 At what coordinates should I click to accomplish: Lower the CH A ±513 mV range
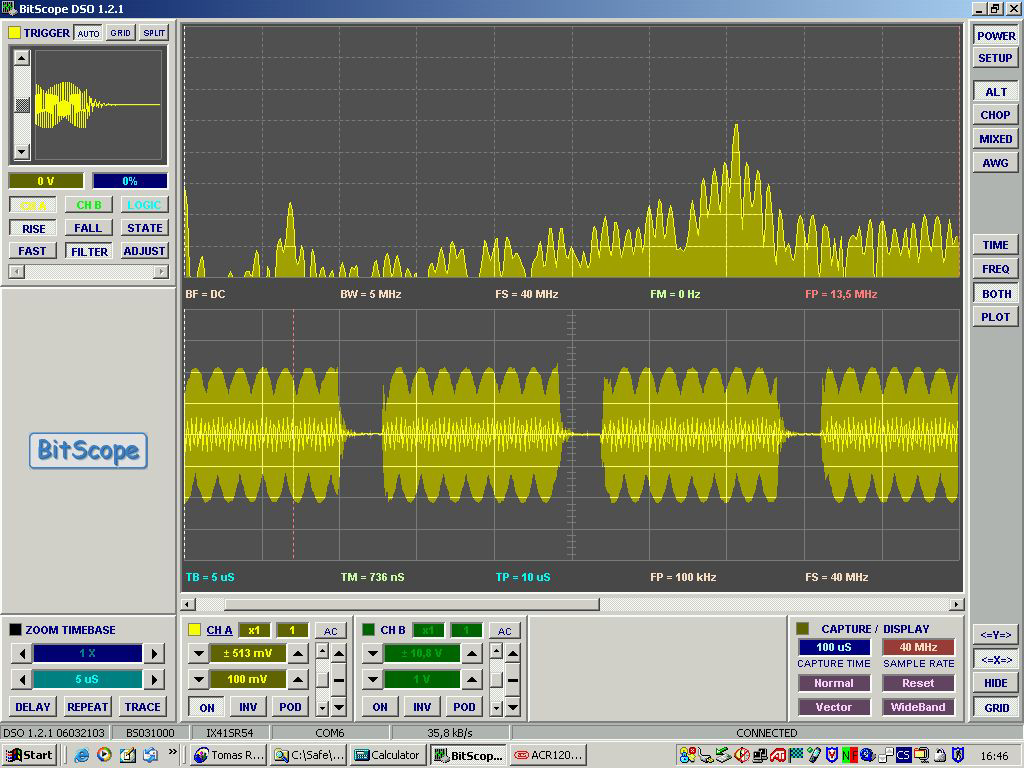tap(199, 653)
